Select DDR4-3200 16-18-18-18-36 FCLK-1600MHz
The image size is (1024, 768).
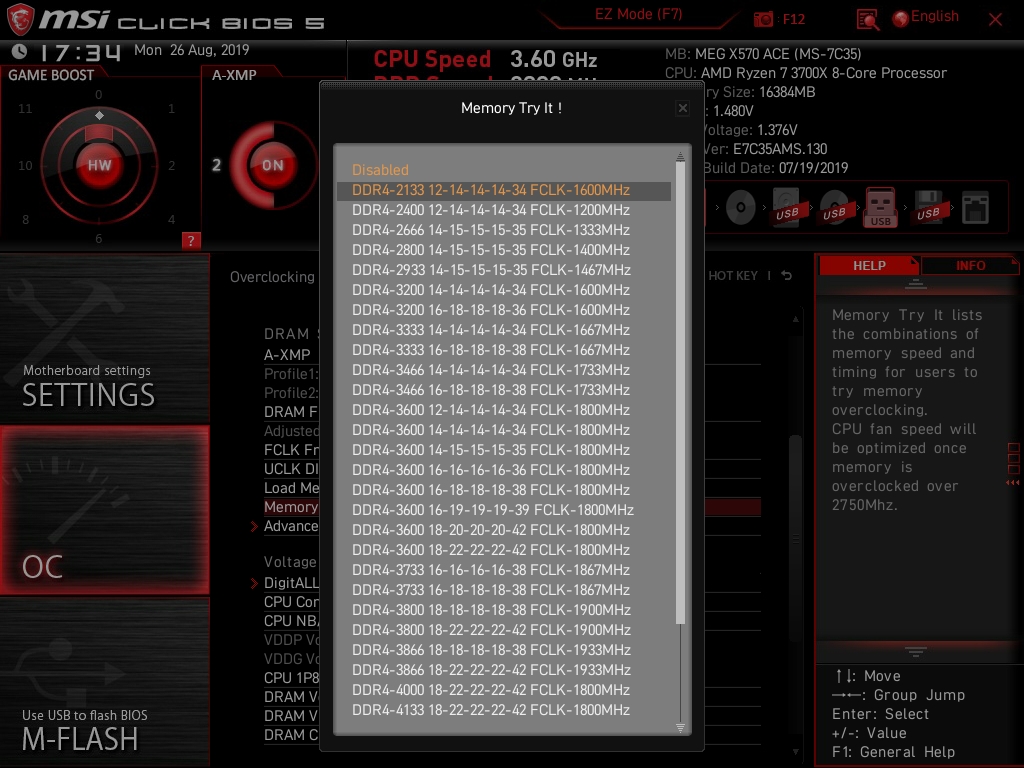tap(504, 310)
